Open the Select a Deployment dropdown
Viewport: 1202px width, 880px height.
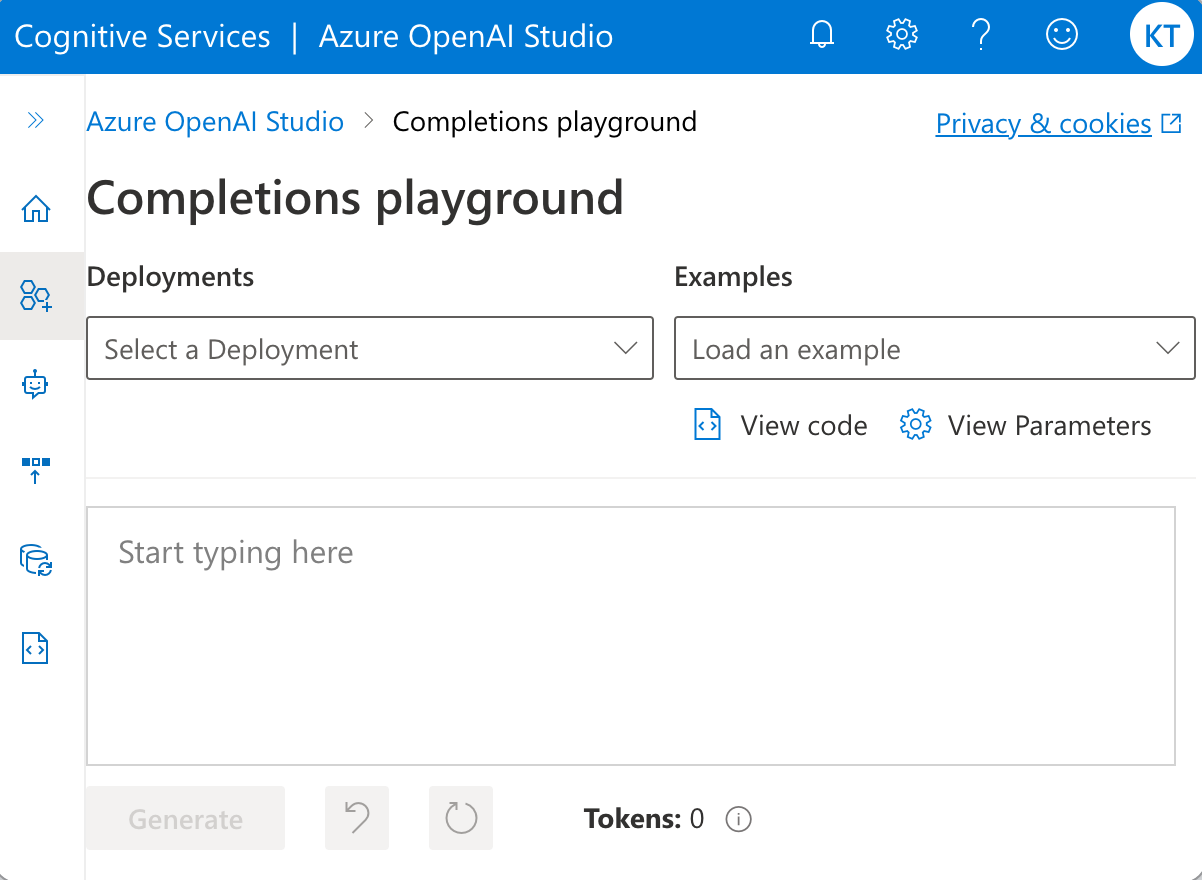pos(370,348)
